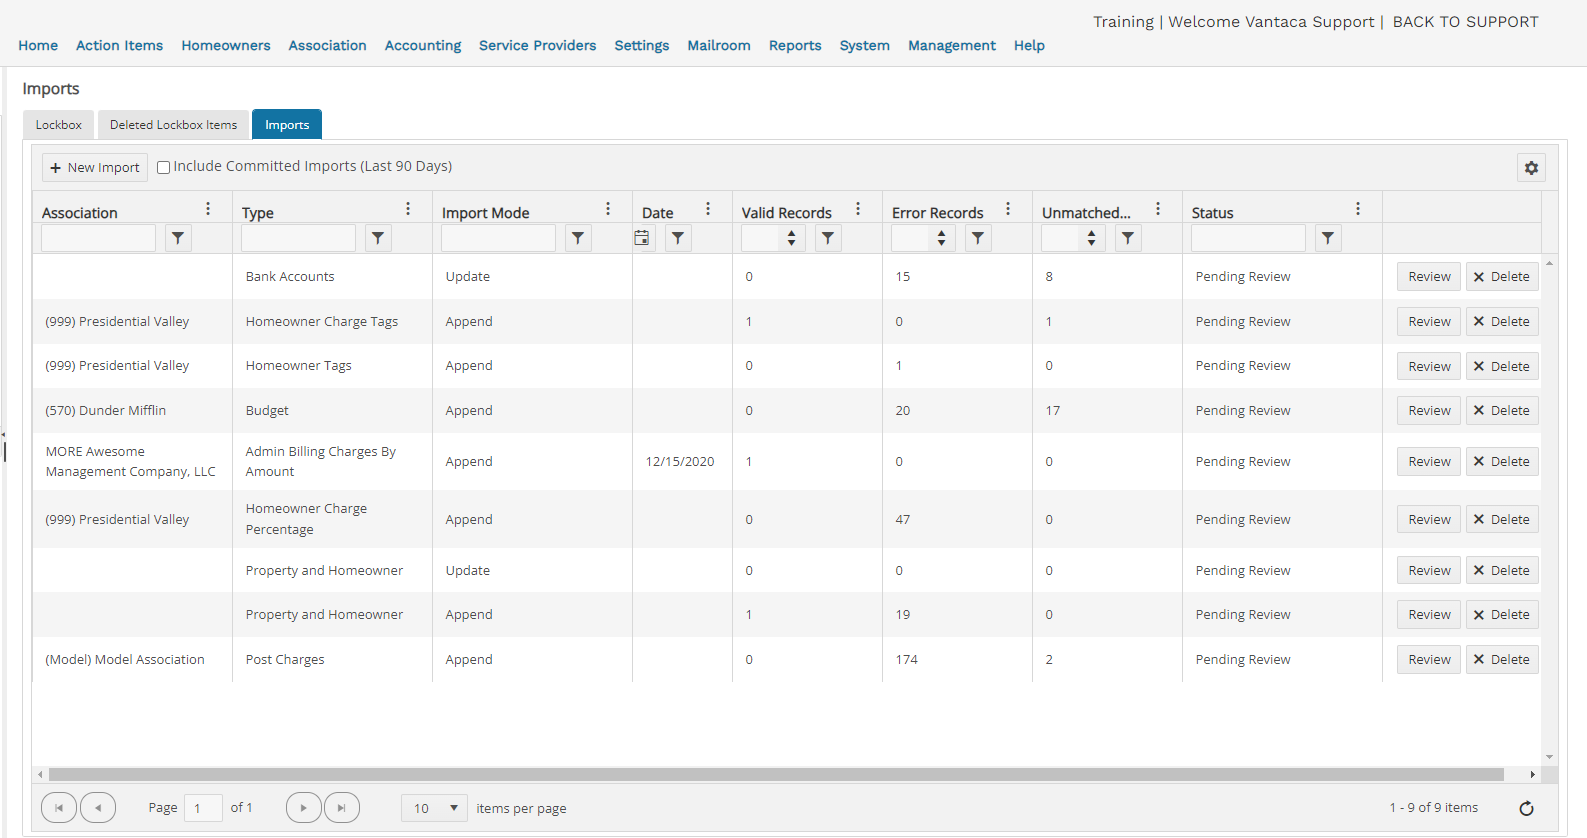Open Type column options menu dots
1587x838 pixels.
click(408, 209)
